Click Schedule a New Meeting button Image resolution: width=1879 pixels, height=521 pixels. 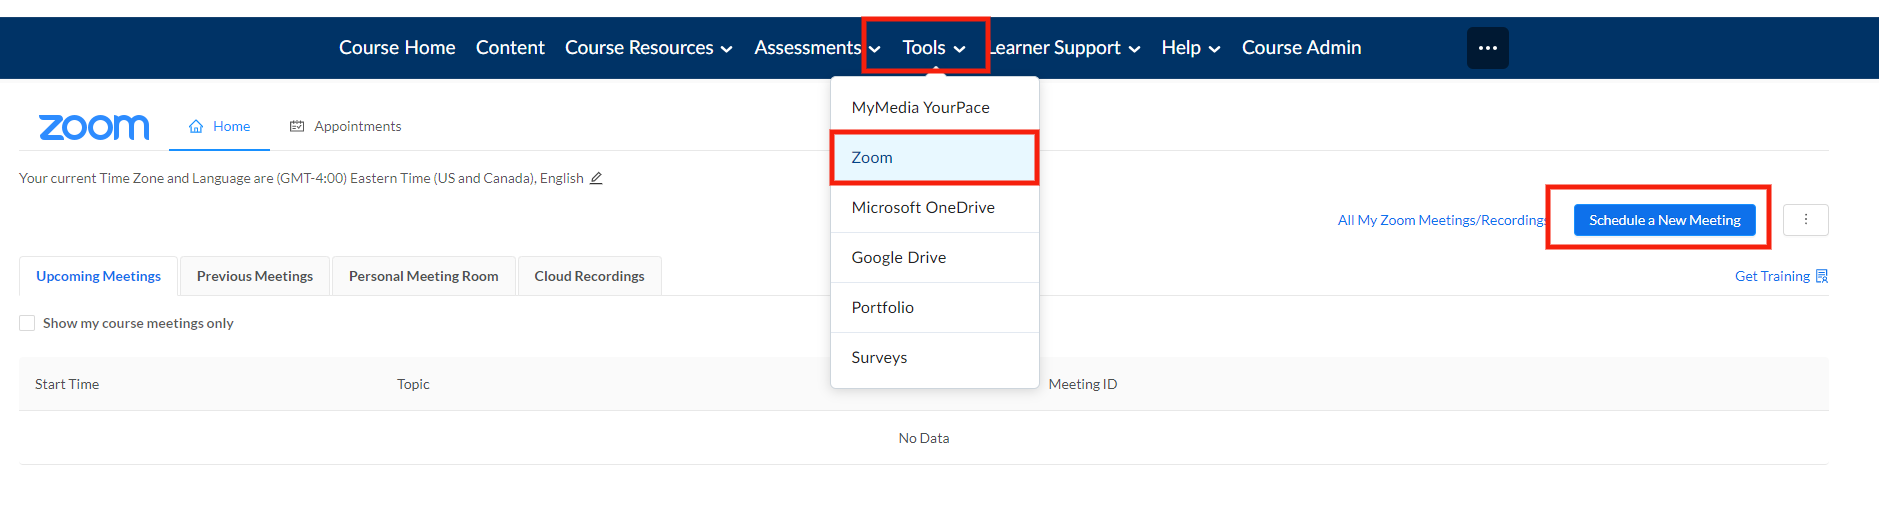[1664, 220]
